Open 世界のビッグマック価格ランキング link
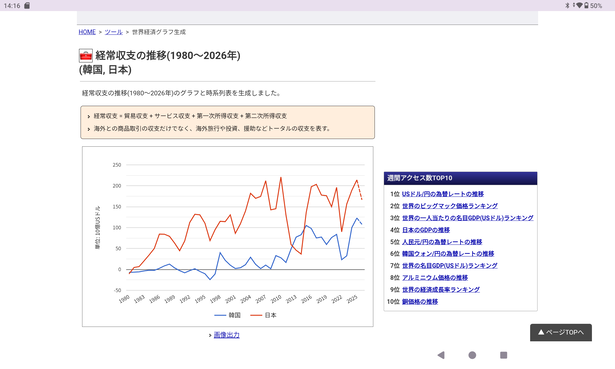The height and width of the screenshot is (369, 615). pos(450,206)
